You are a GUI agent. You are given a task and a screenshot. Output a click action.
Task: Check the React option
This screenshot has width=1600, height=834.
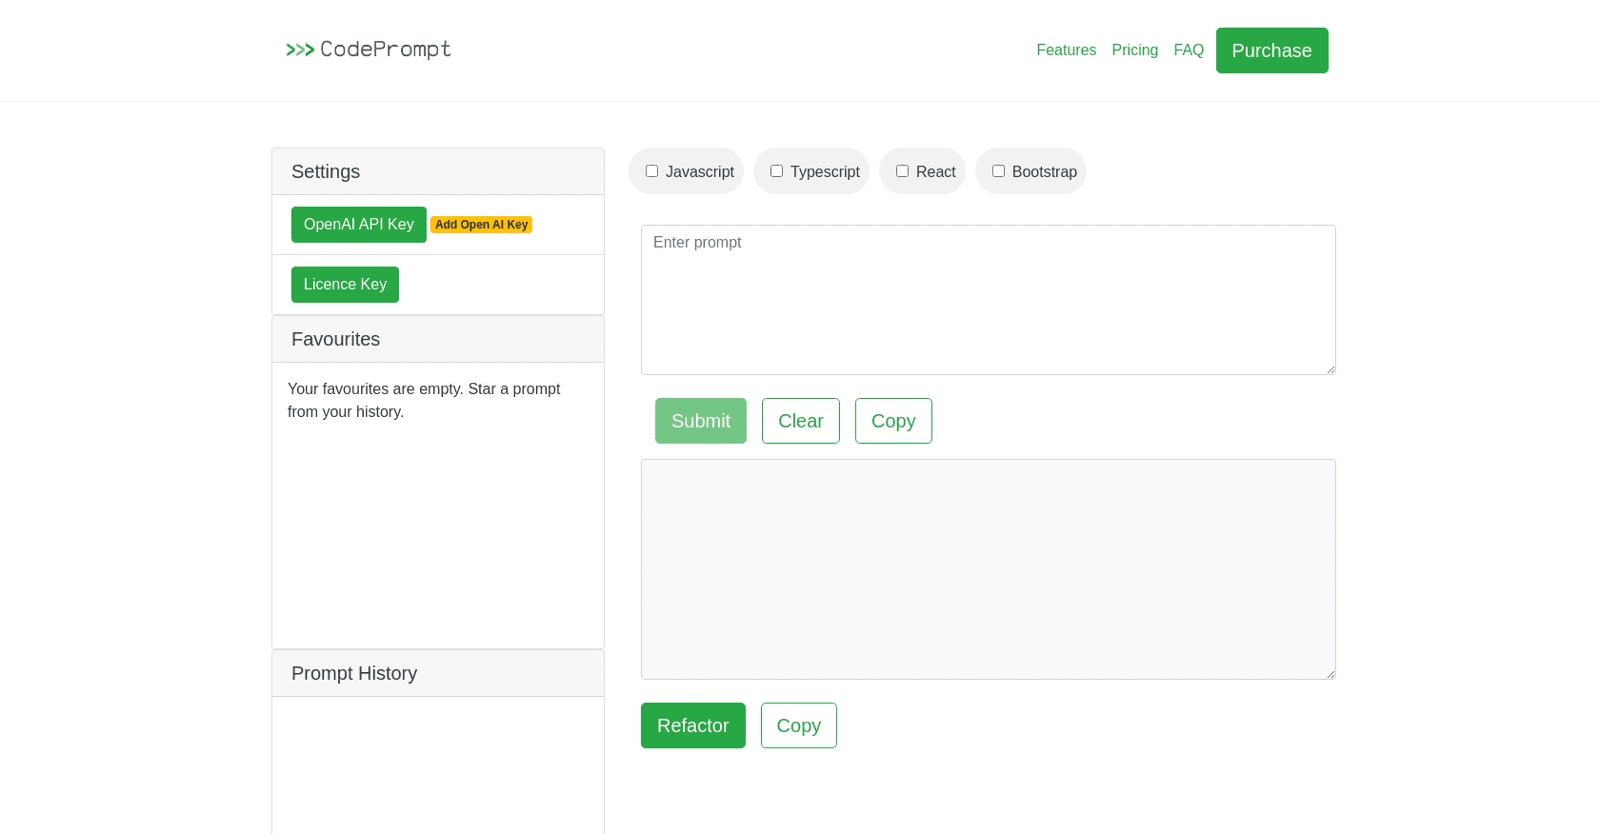point(902,171)
